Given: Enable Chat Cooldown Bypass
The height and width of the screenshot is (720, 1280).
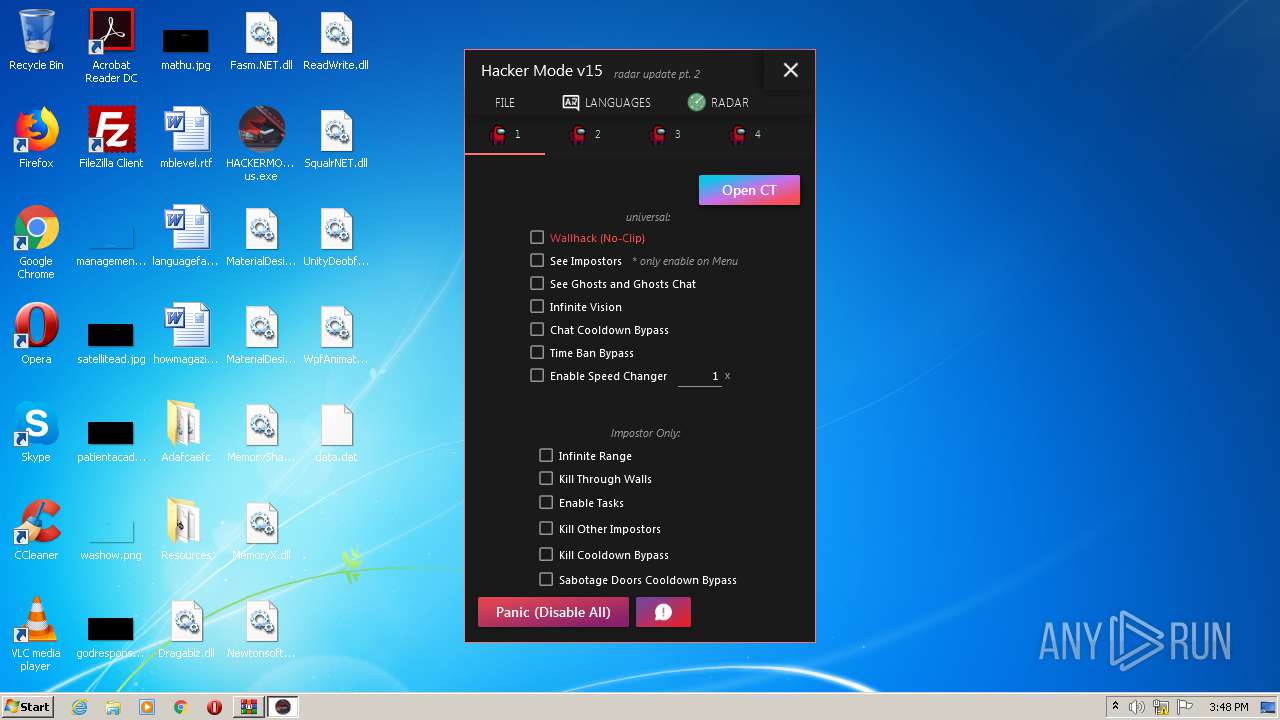Looking at the screenshot, I should click(537, 329).
